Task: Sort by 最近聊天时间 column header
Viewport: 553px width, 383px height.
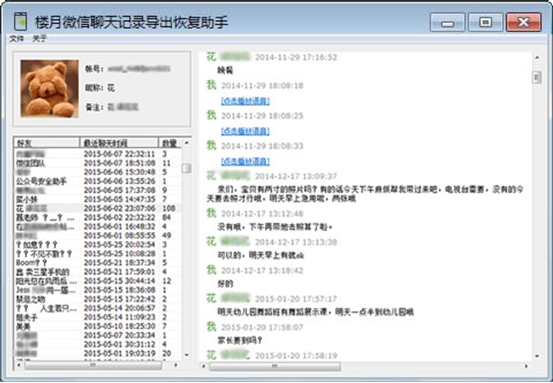Action: click(x=119, y=143)
